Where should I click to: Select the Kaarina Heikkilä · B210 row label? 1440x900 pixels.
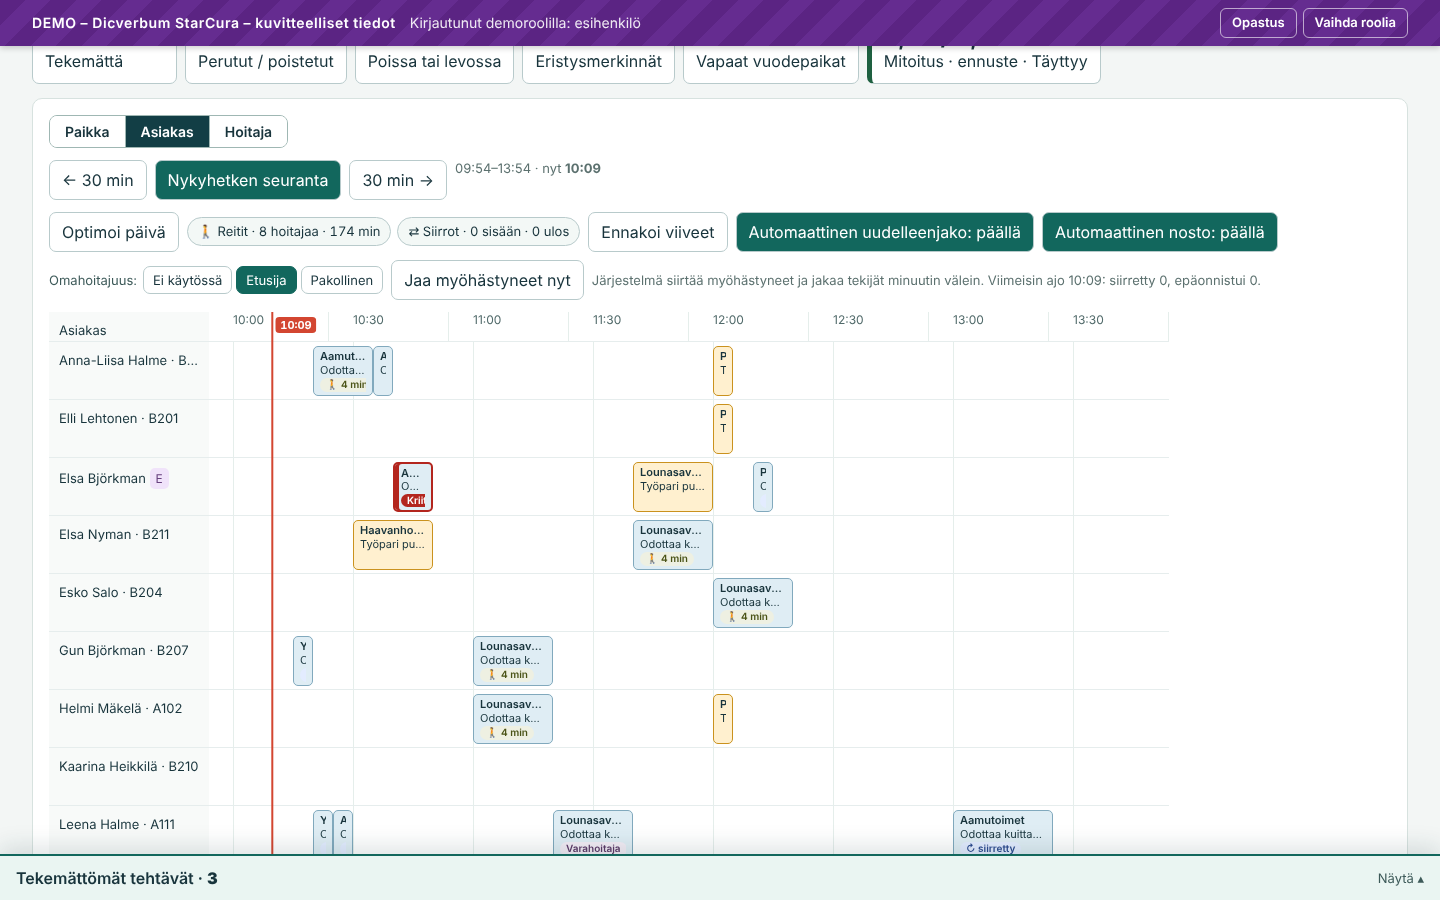click(x=129, y=767)
